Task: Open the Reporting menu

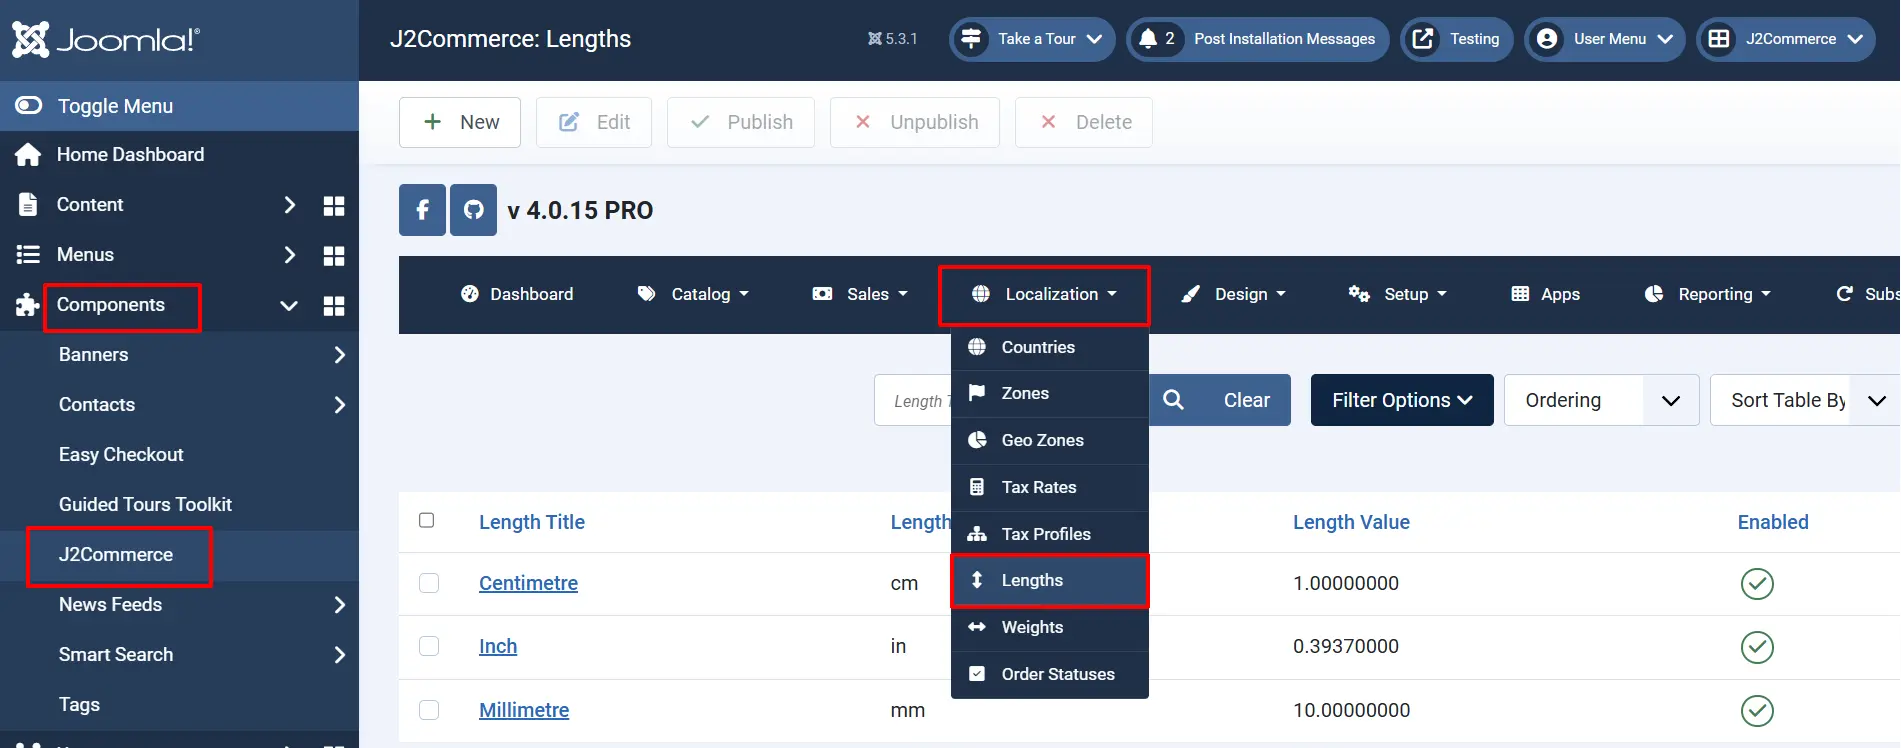Action: pos(1707,294)
